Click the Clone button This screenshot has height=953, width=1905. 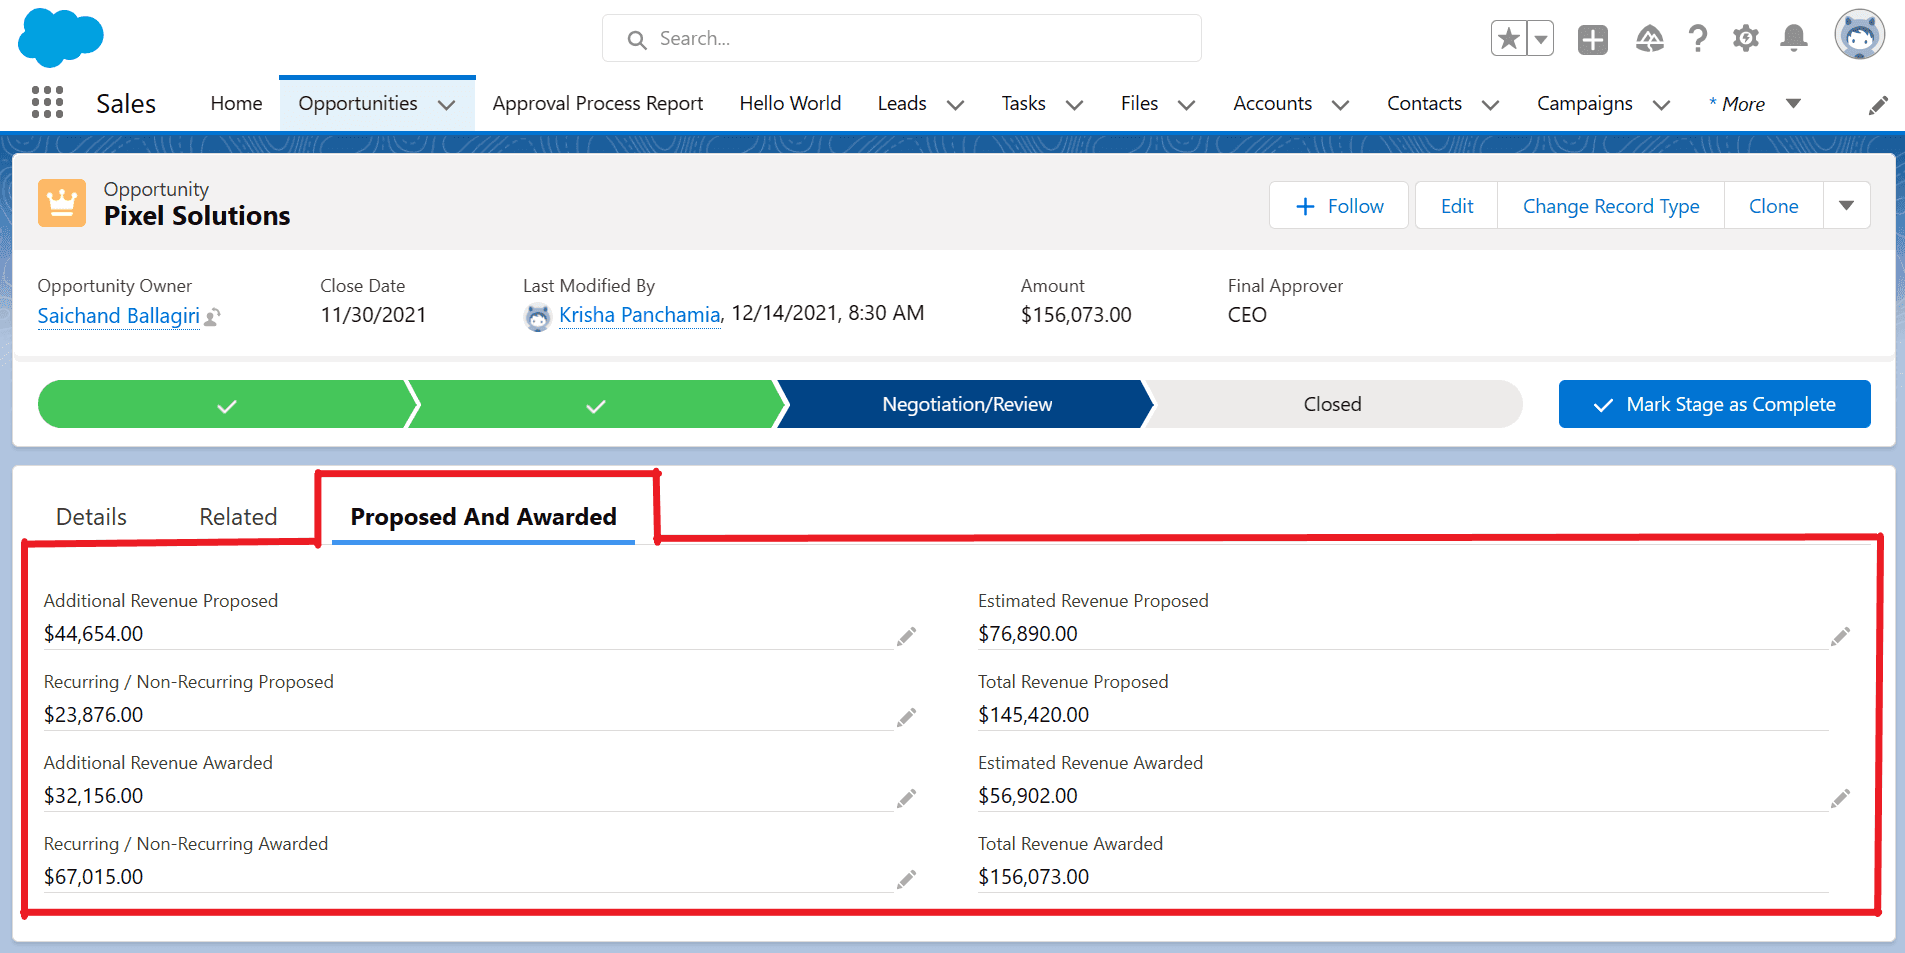point(1773,205)
